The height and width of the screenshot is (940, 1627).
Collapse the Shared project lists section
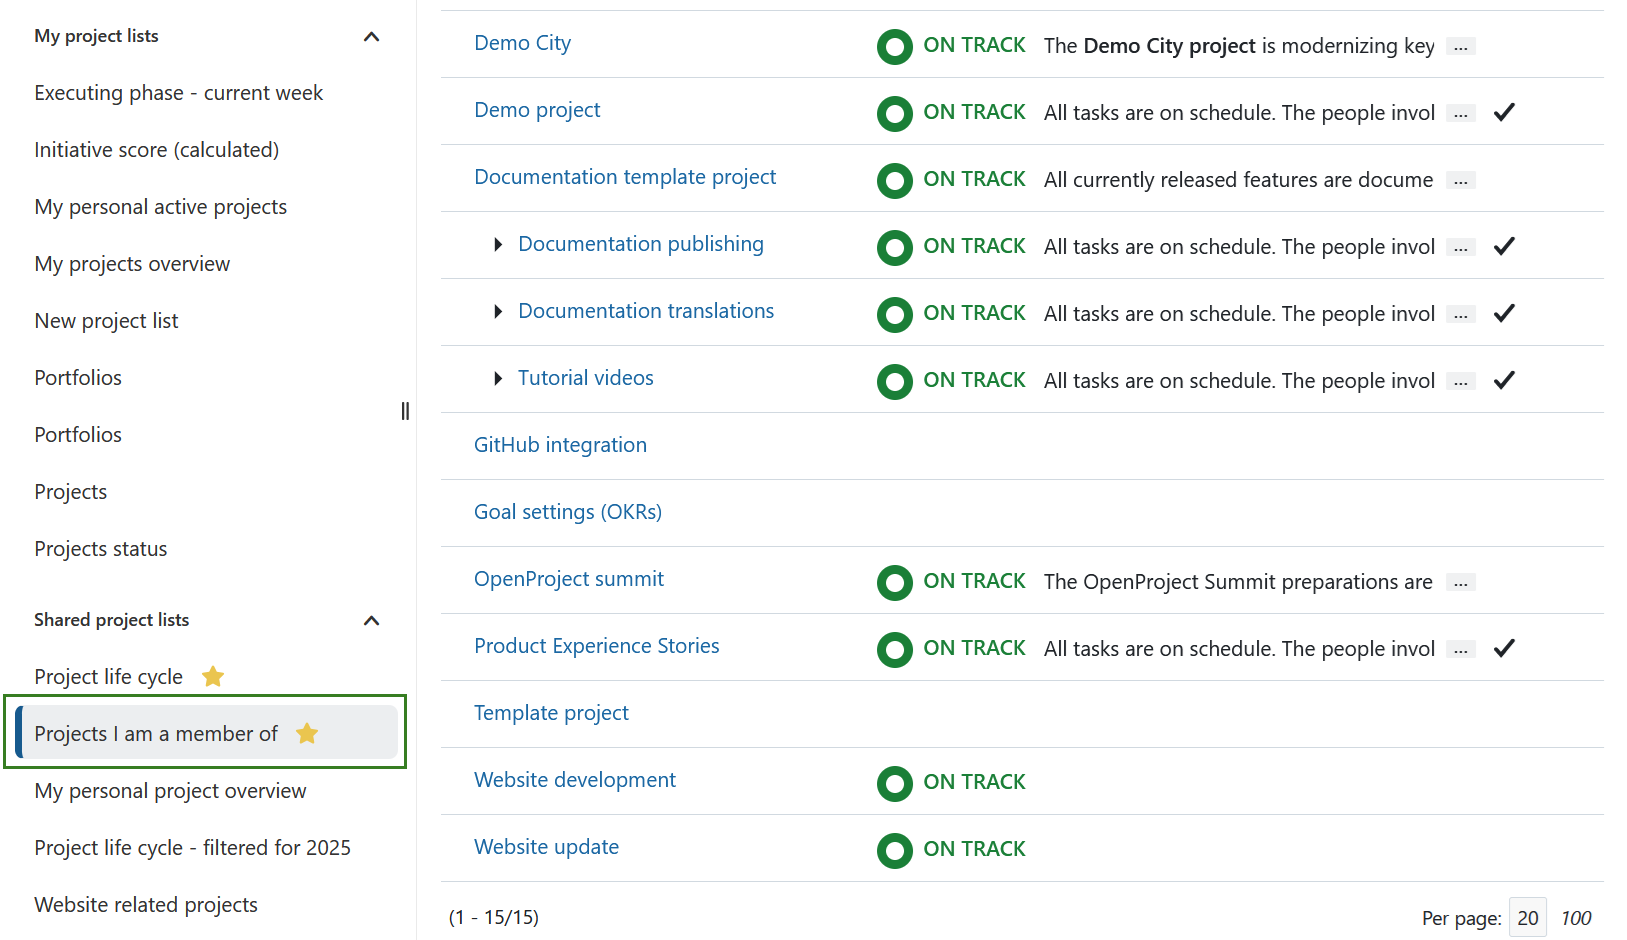pyautogui.click(x=371, y=620)
